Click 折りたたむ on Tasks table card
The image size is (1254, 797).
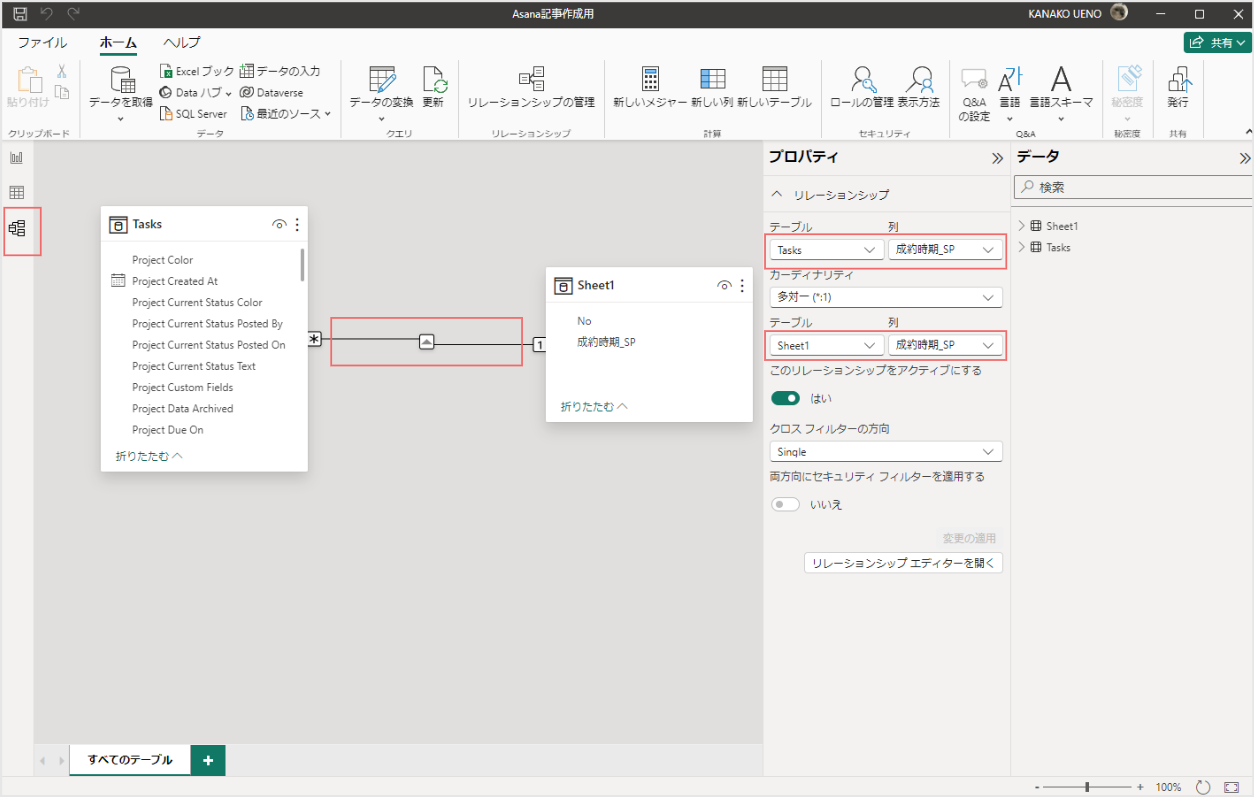point(149,456)
